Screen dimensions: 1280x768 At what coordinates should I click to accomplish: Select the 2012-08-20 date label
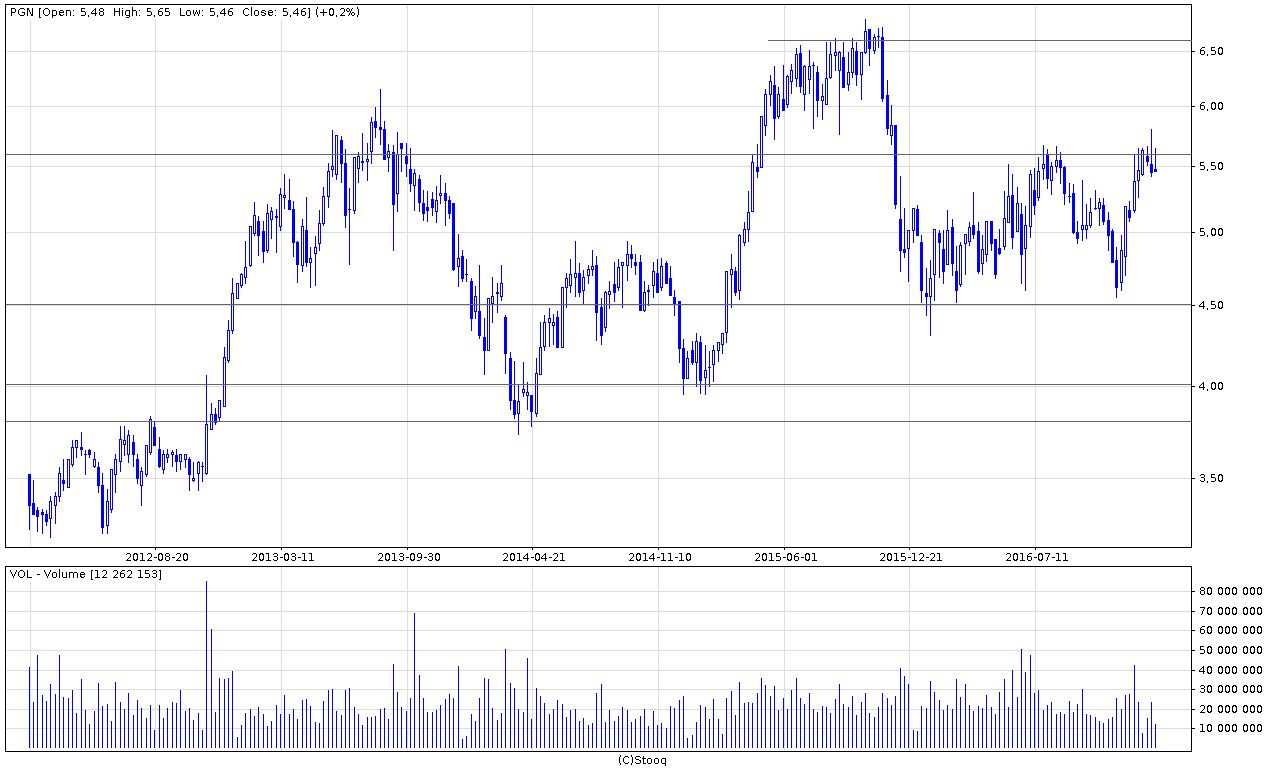[157, 557]
